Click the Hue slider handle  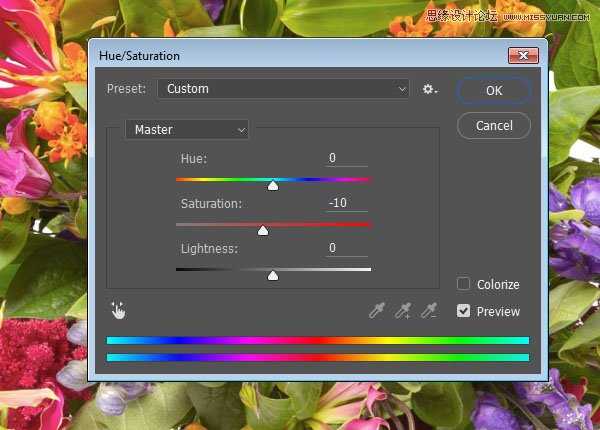pyautogui.click(x=273, y=185)
